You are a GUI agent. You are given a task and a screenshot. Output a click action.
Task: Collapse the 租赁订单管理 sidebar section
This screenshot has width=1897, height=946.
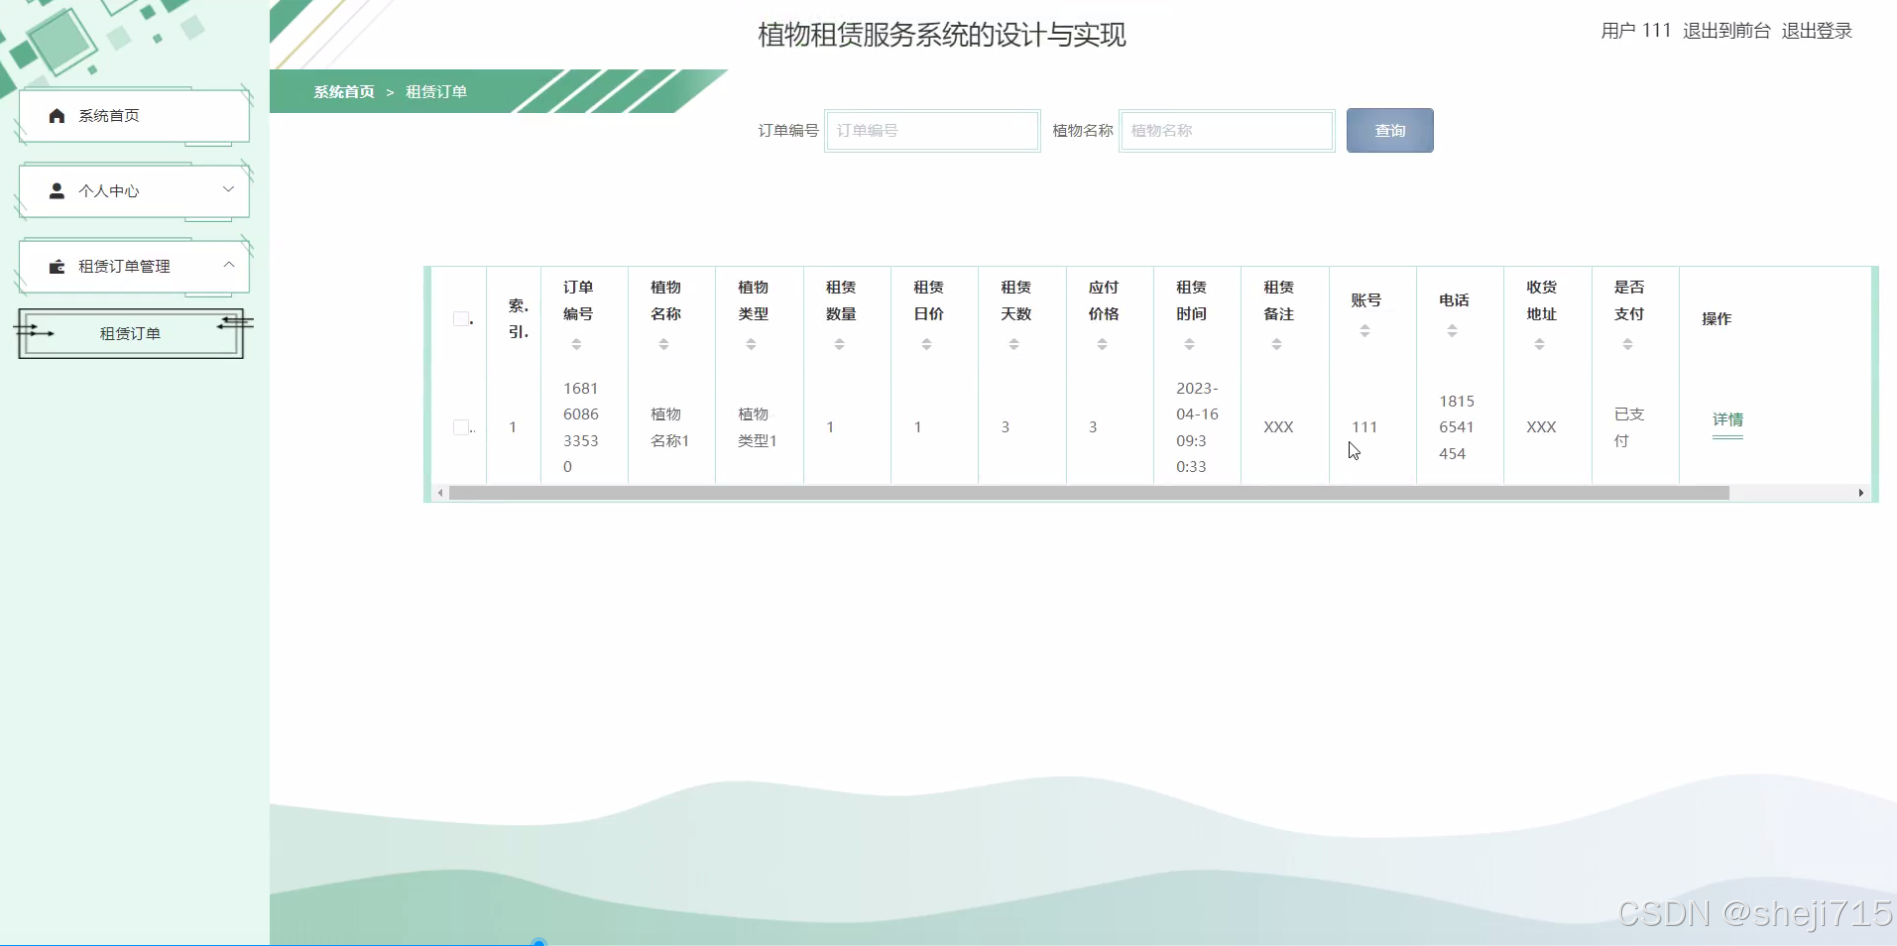tap(228, 265)
